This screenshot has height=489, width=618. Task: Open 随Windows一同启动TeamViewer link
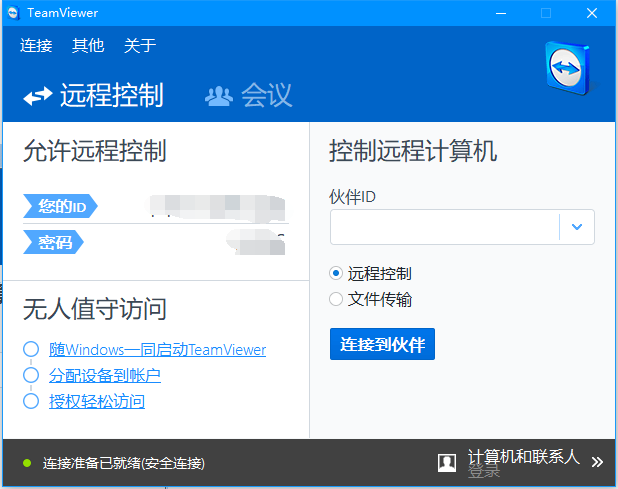click(157, 350)
